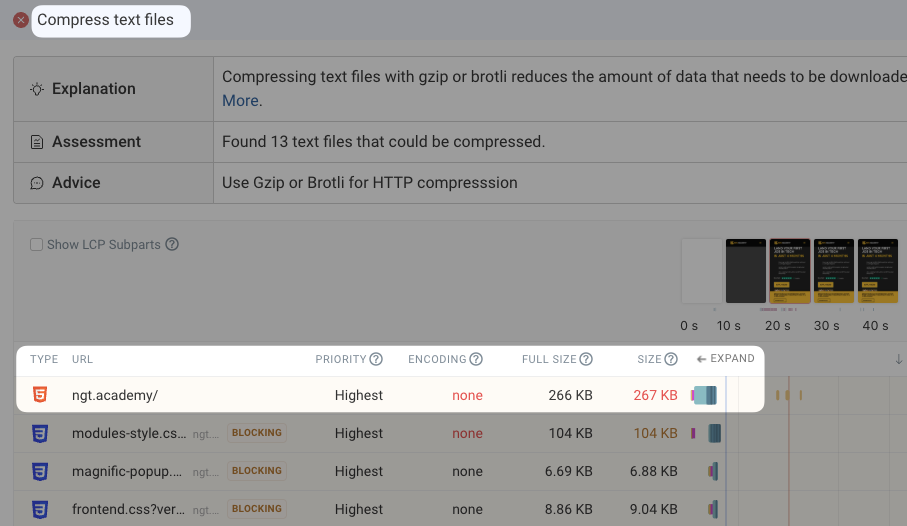Select CSS icon of frontend.css row
Viewport: 907px width, 526px height.
[x=40, y=509]
